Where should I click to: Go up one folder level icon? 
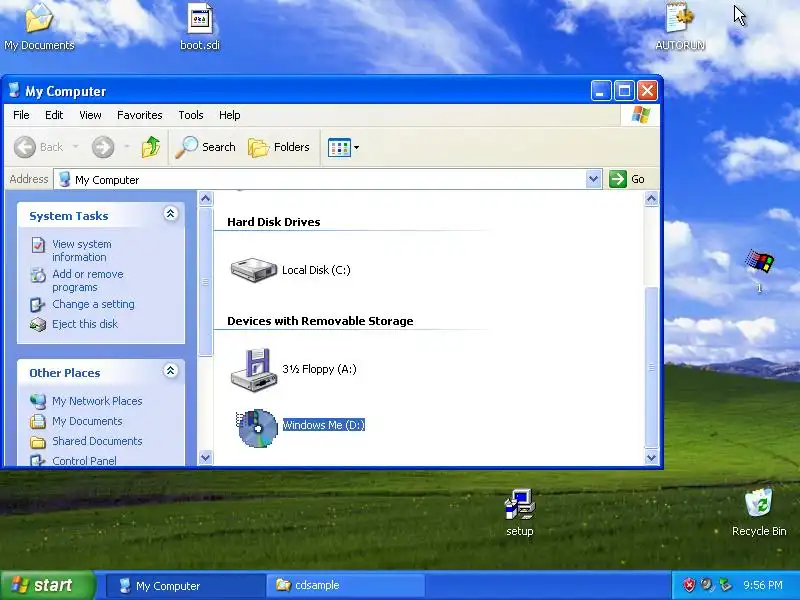point(151,147)
